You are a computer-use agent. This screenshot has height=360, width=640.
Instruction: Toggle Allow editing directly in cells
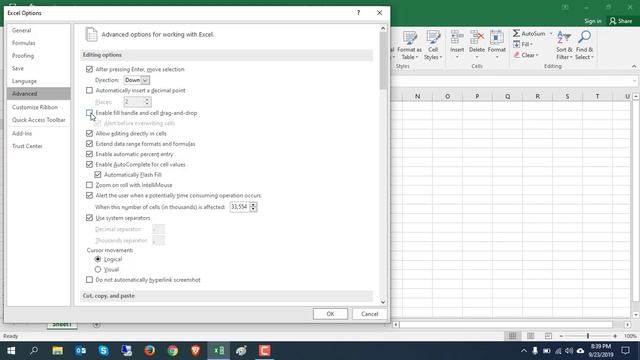[89, 133]
